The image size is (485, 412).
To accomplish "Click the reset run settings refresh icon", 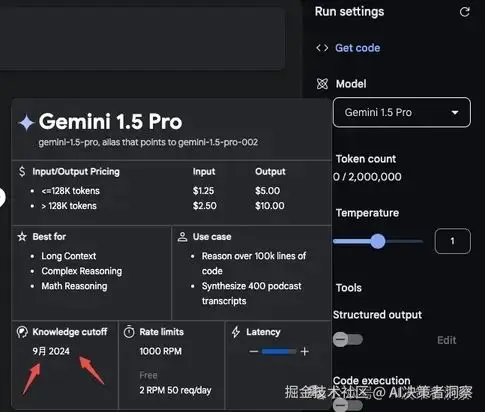I will coord(465,12).
